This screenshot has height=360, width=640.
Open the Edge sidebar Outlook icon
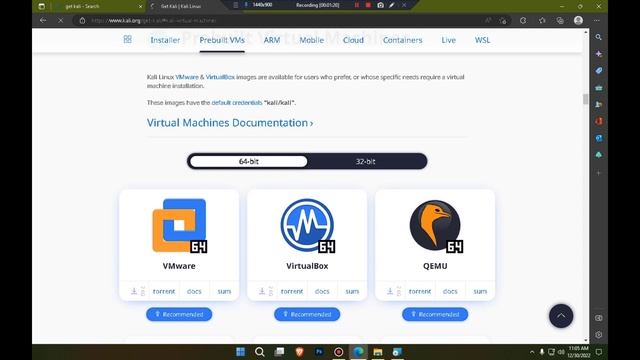click(x=598, y=138)
